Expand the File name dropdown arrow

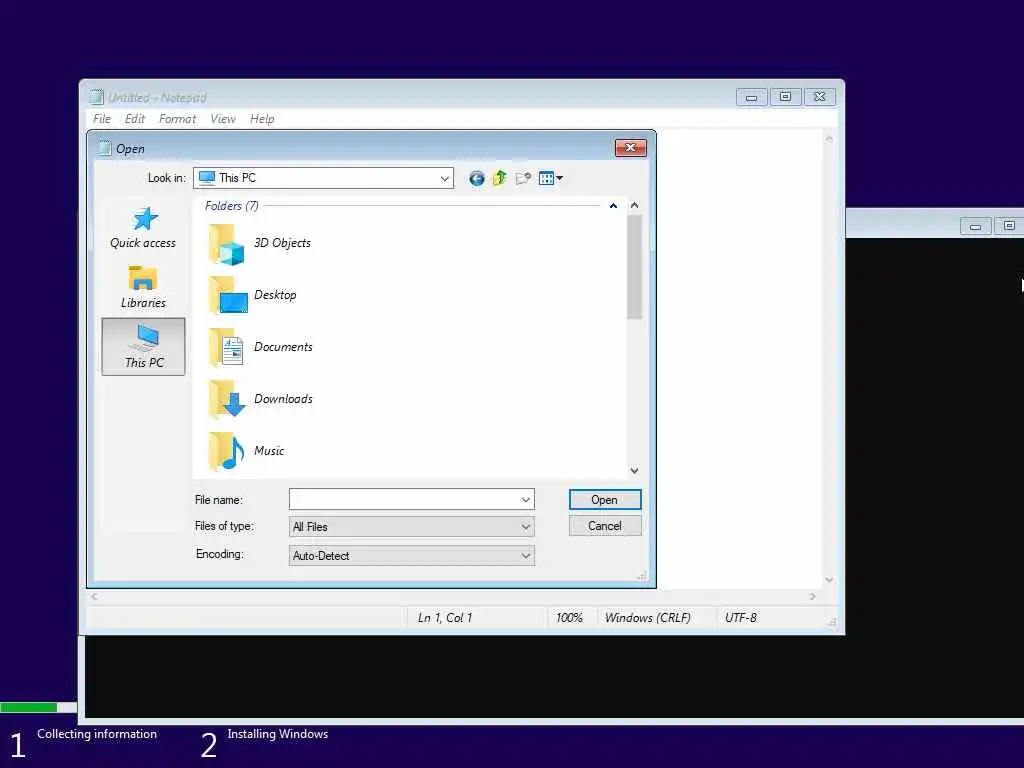pyautogui.click(x=526, y=500)
